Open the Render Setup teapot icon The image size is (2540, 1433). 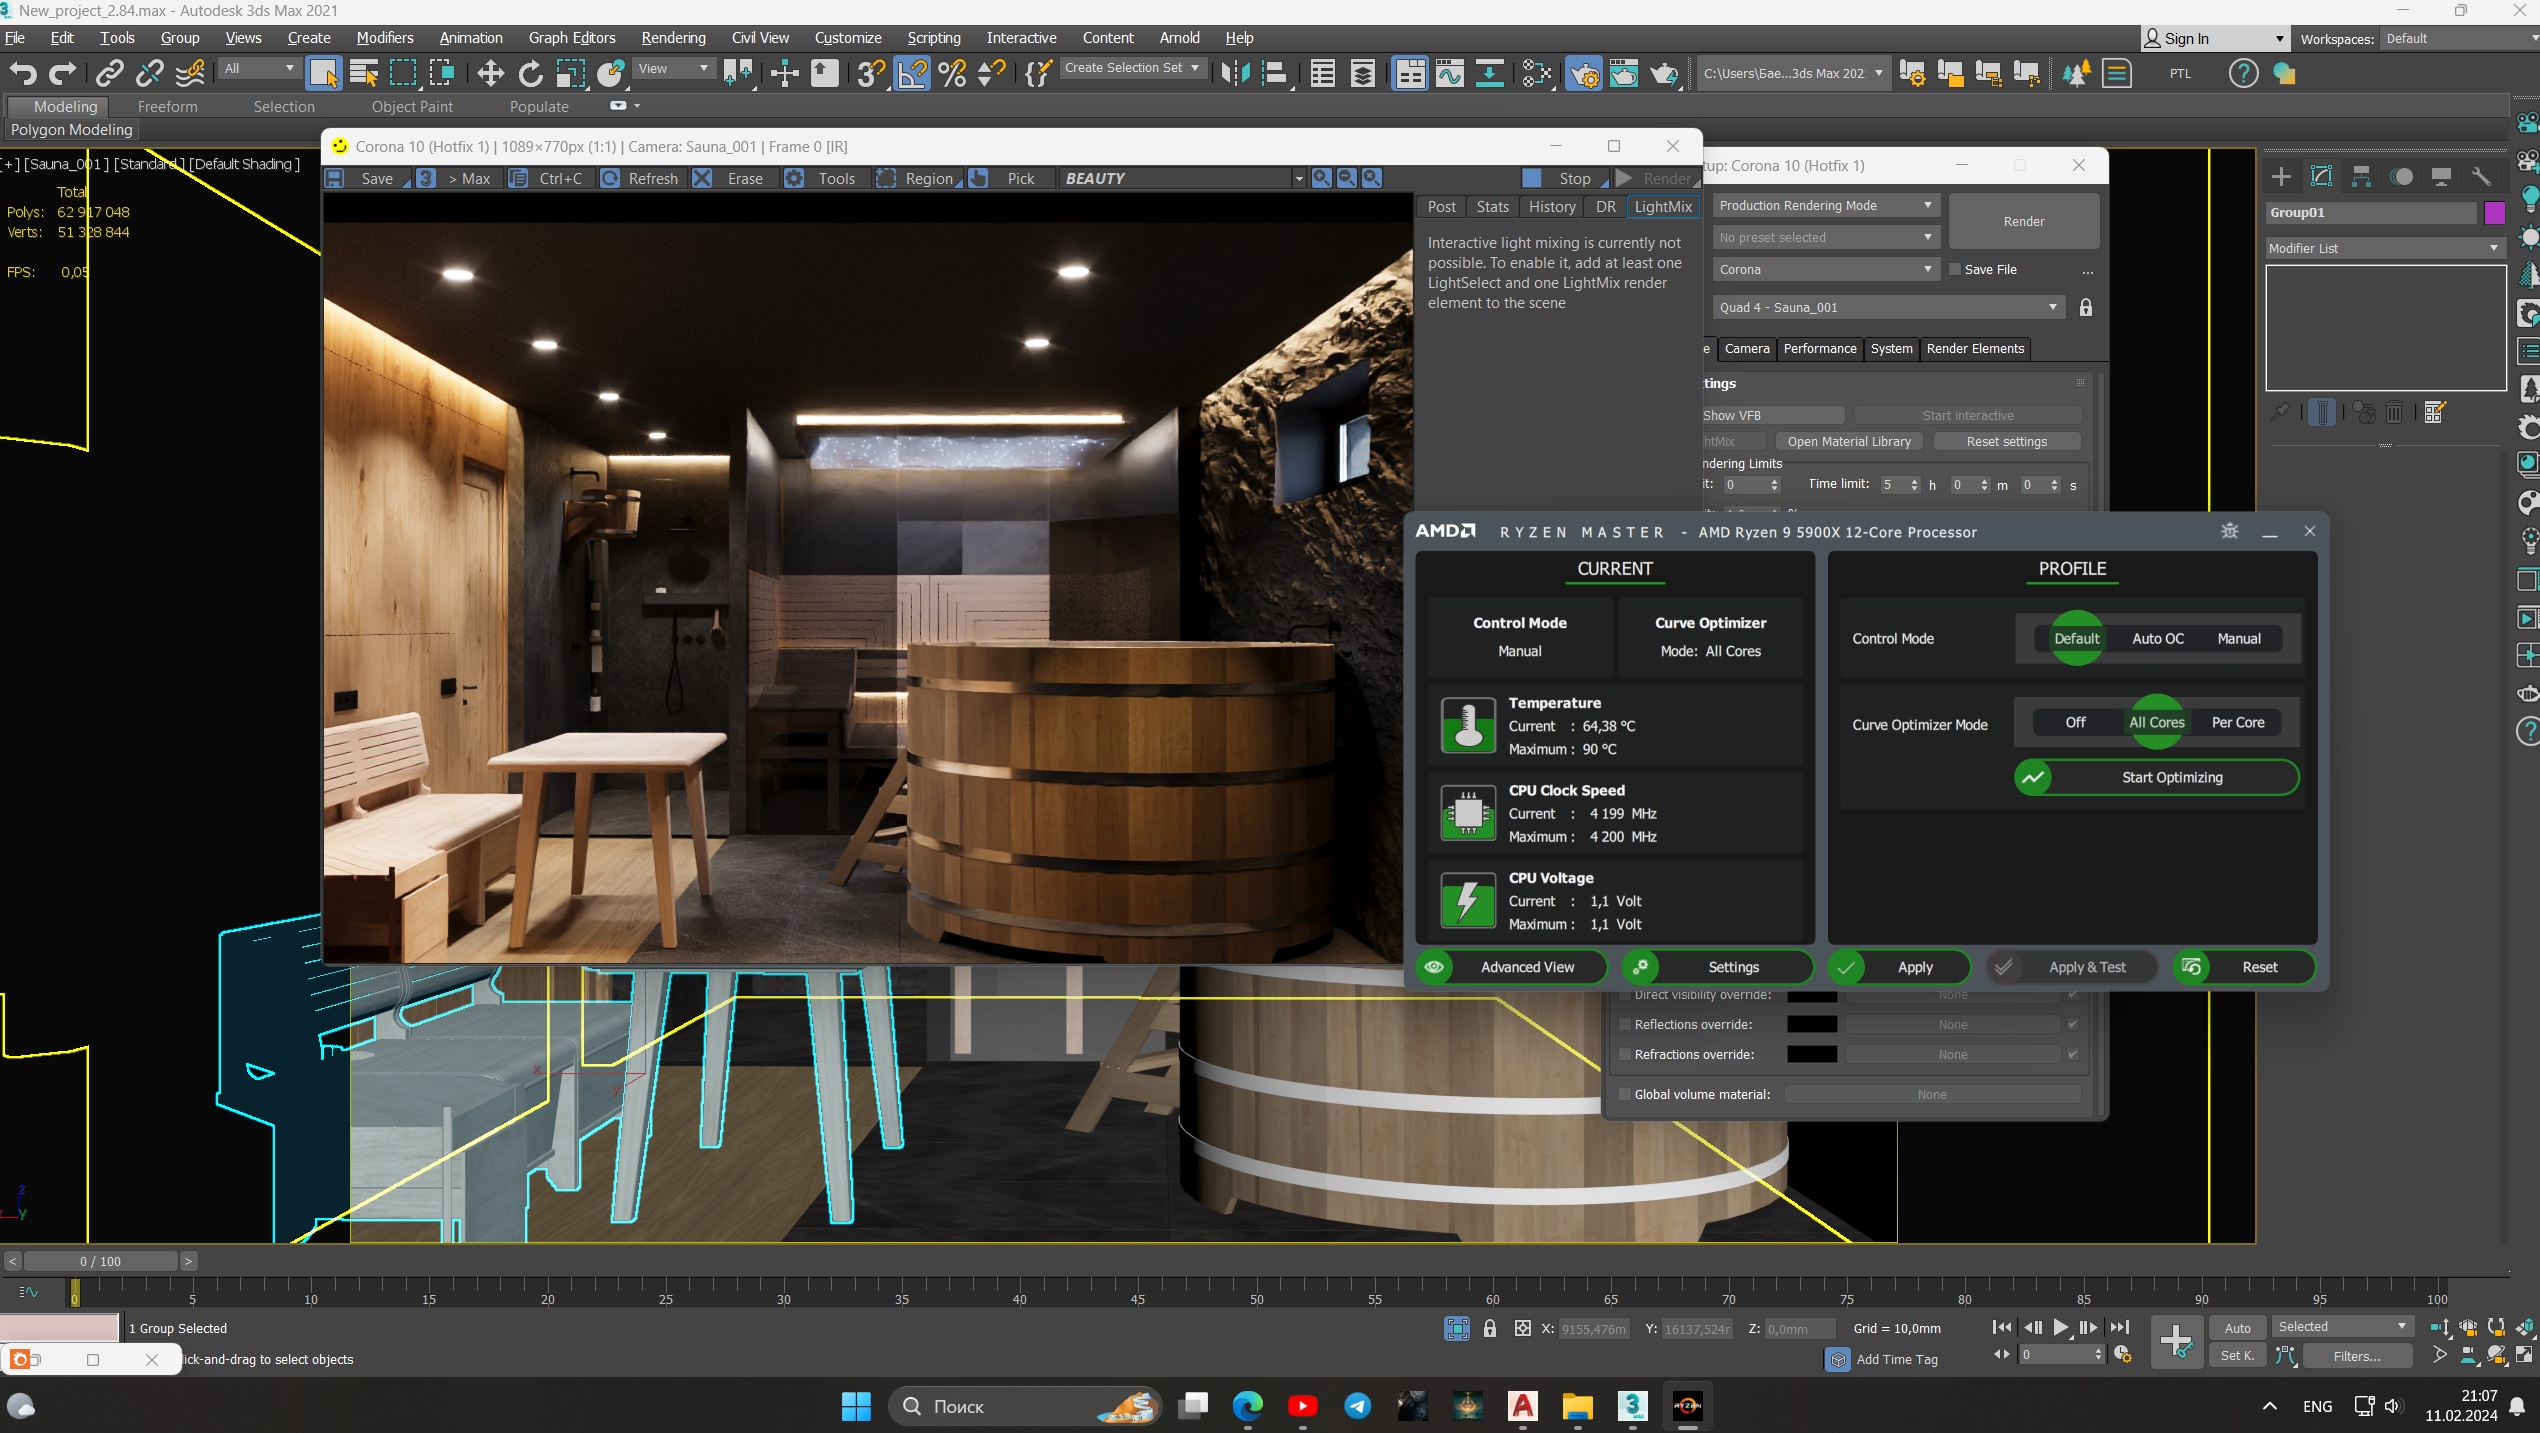(x=1583, y=73)
